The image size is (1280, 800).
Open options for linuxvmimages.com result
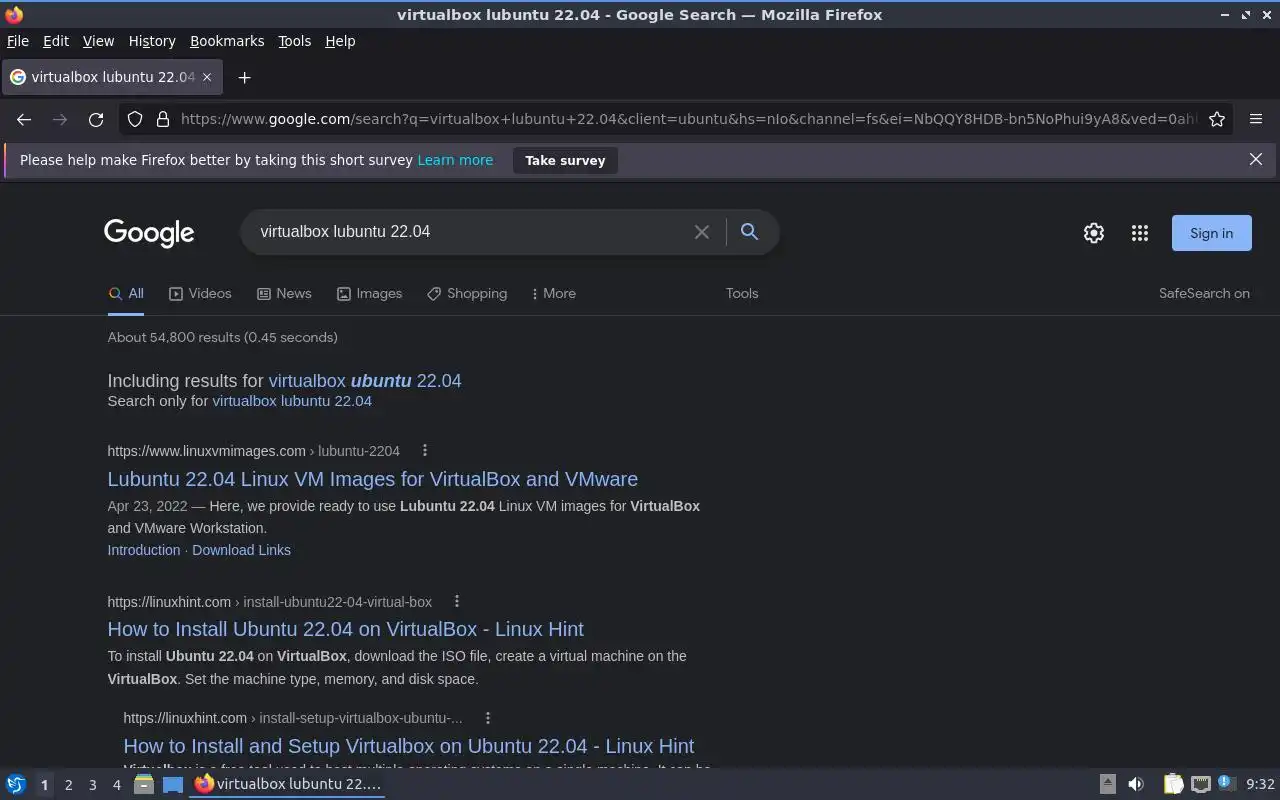tap(425, 451)
